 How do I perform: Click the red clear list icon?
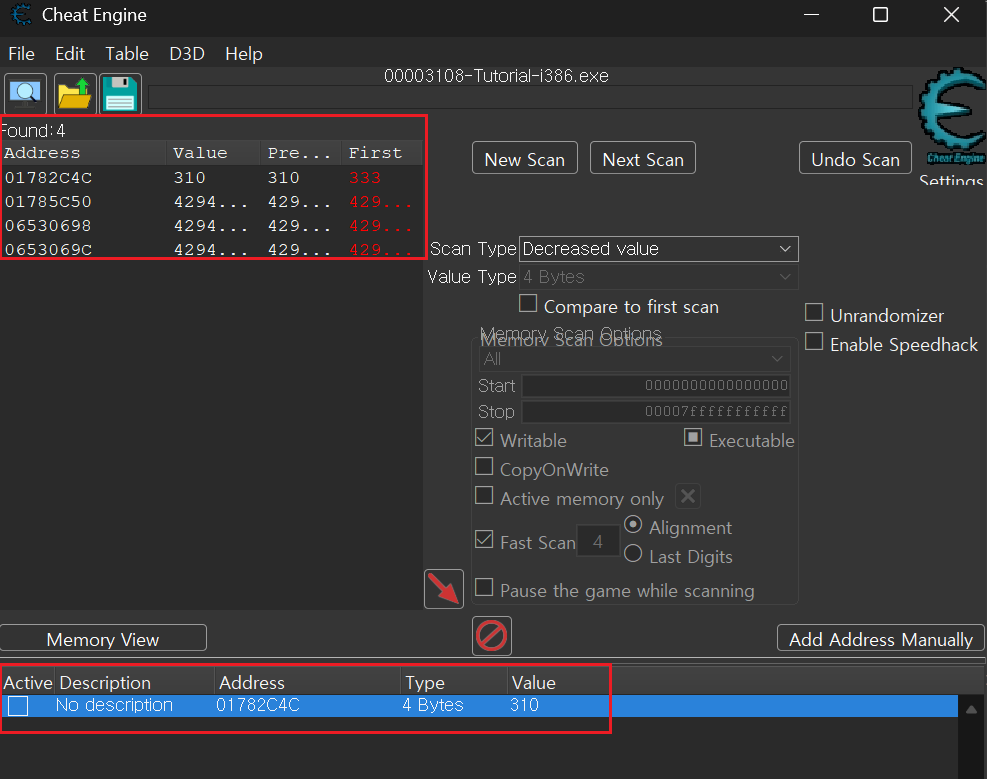tap(492, 635)
